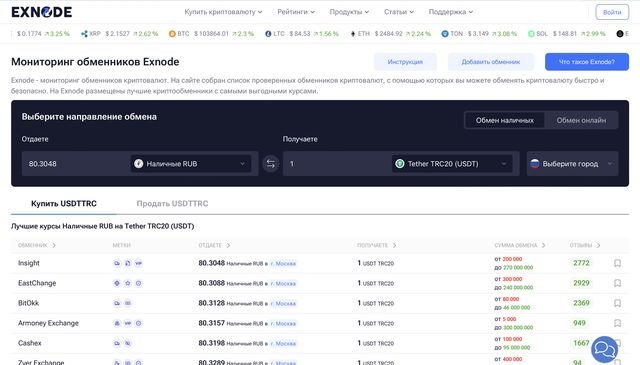Click BitOkk's first label badge

point(117,303)
